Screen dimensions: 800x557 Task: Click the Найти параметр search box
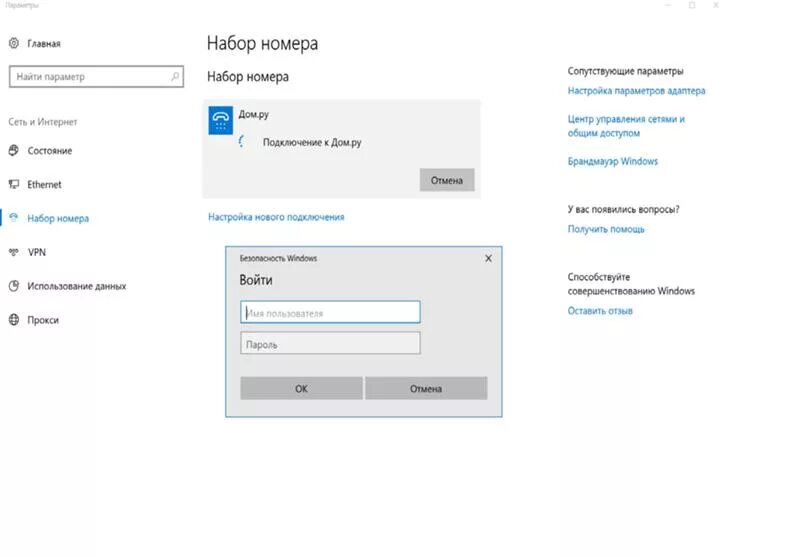[96, 77]
